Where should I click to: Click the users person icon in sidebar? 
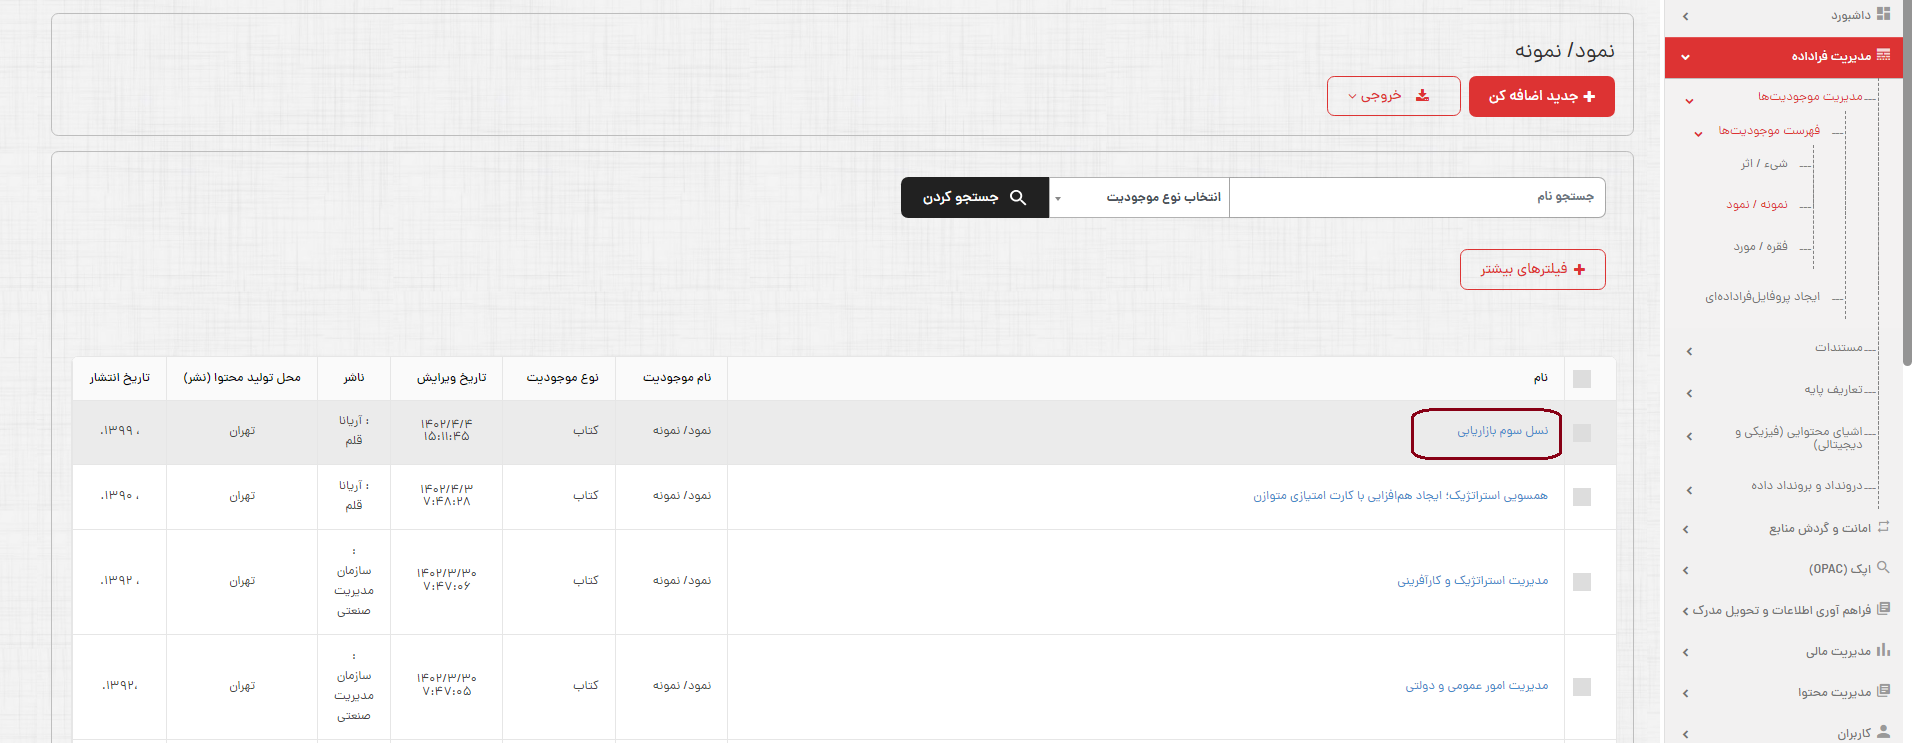(1883, 732)
